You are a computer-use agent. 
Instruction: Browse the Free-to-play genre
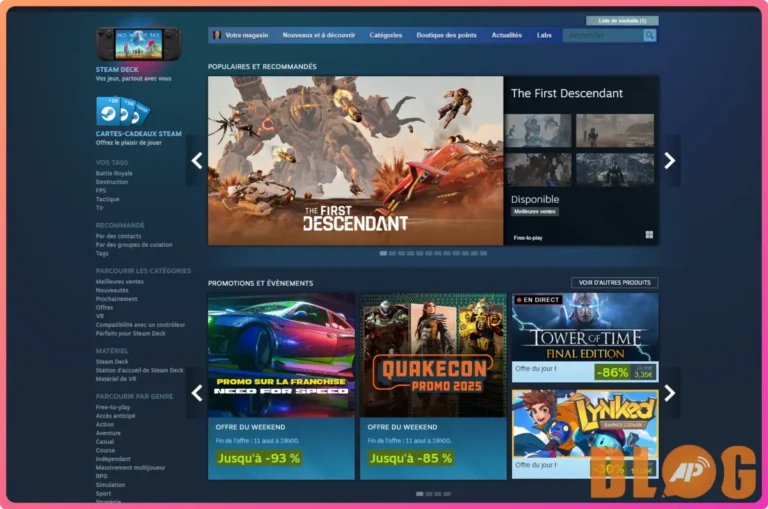coord(113,407)
